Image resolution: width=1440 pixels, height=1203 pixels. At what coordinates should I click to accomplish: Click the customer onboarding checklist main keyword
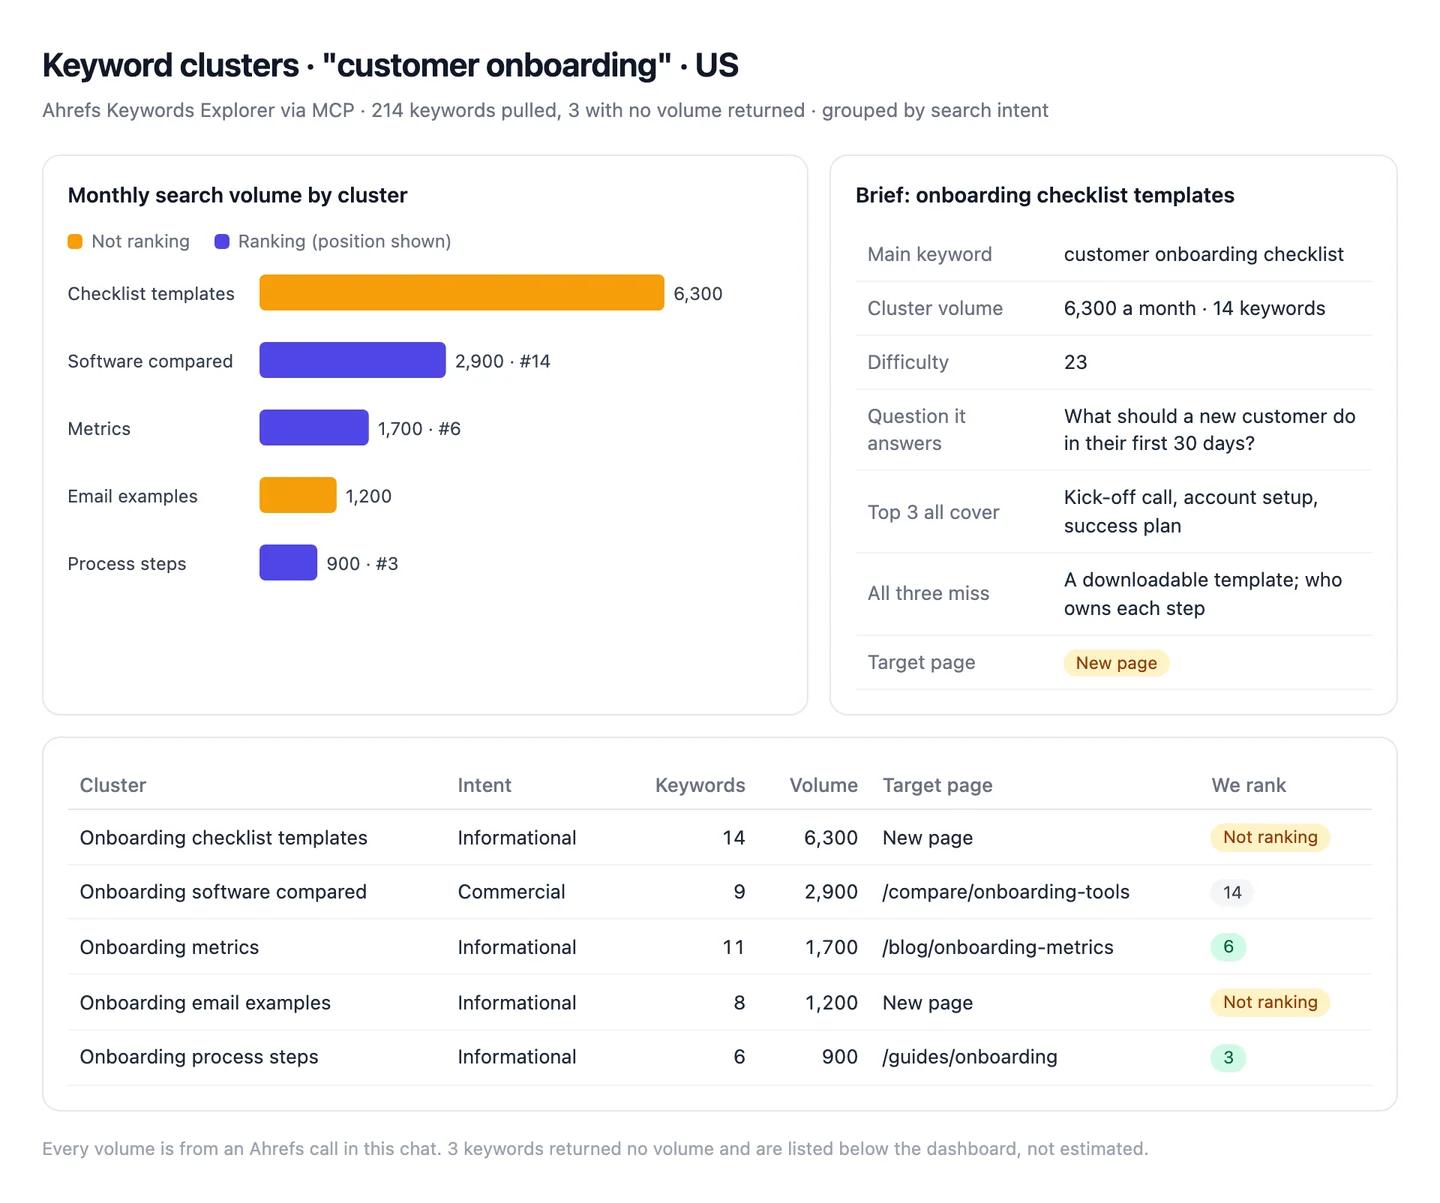coord(1204,254)
